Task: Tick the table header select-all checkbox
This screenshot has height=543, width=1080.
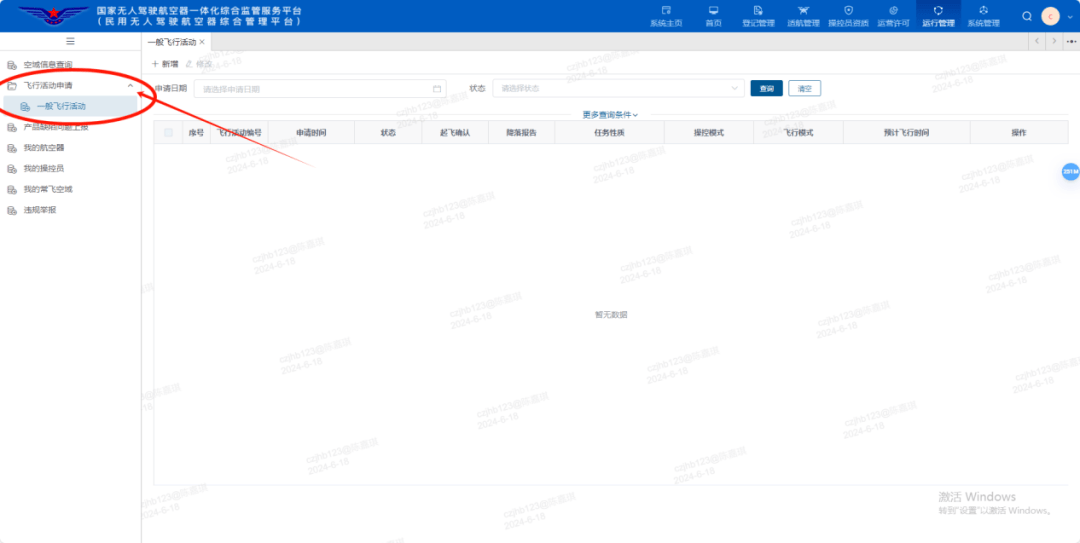Action: coord(168,132)
